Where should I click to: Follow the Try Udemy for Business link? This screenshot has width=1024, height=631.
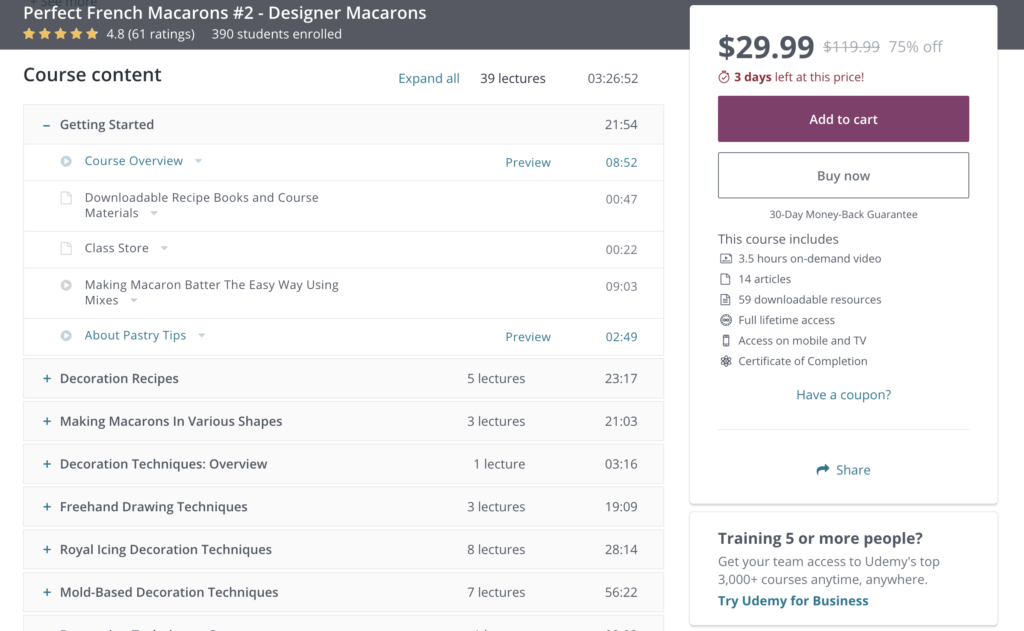793,601
